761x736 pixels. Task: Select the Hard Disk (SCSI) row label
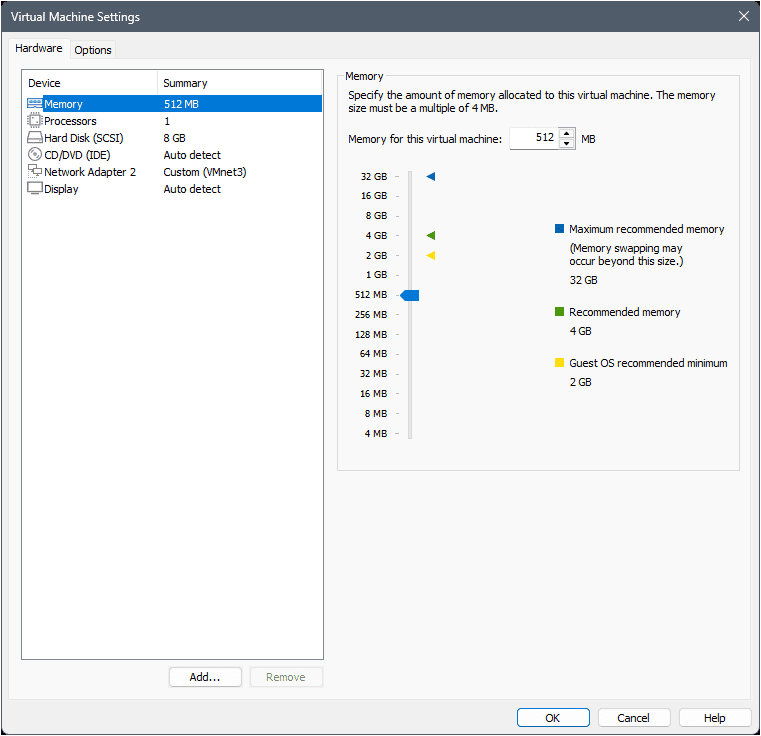coord(83,138)
